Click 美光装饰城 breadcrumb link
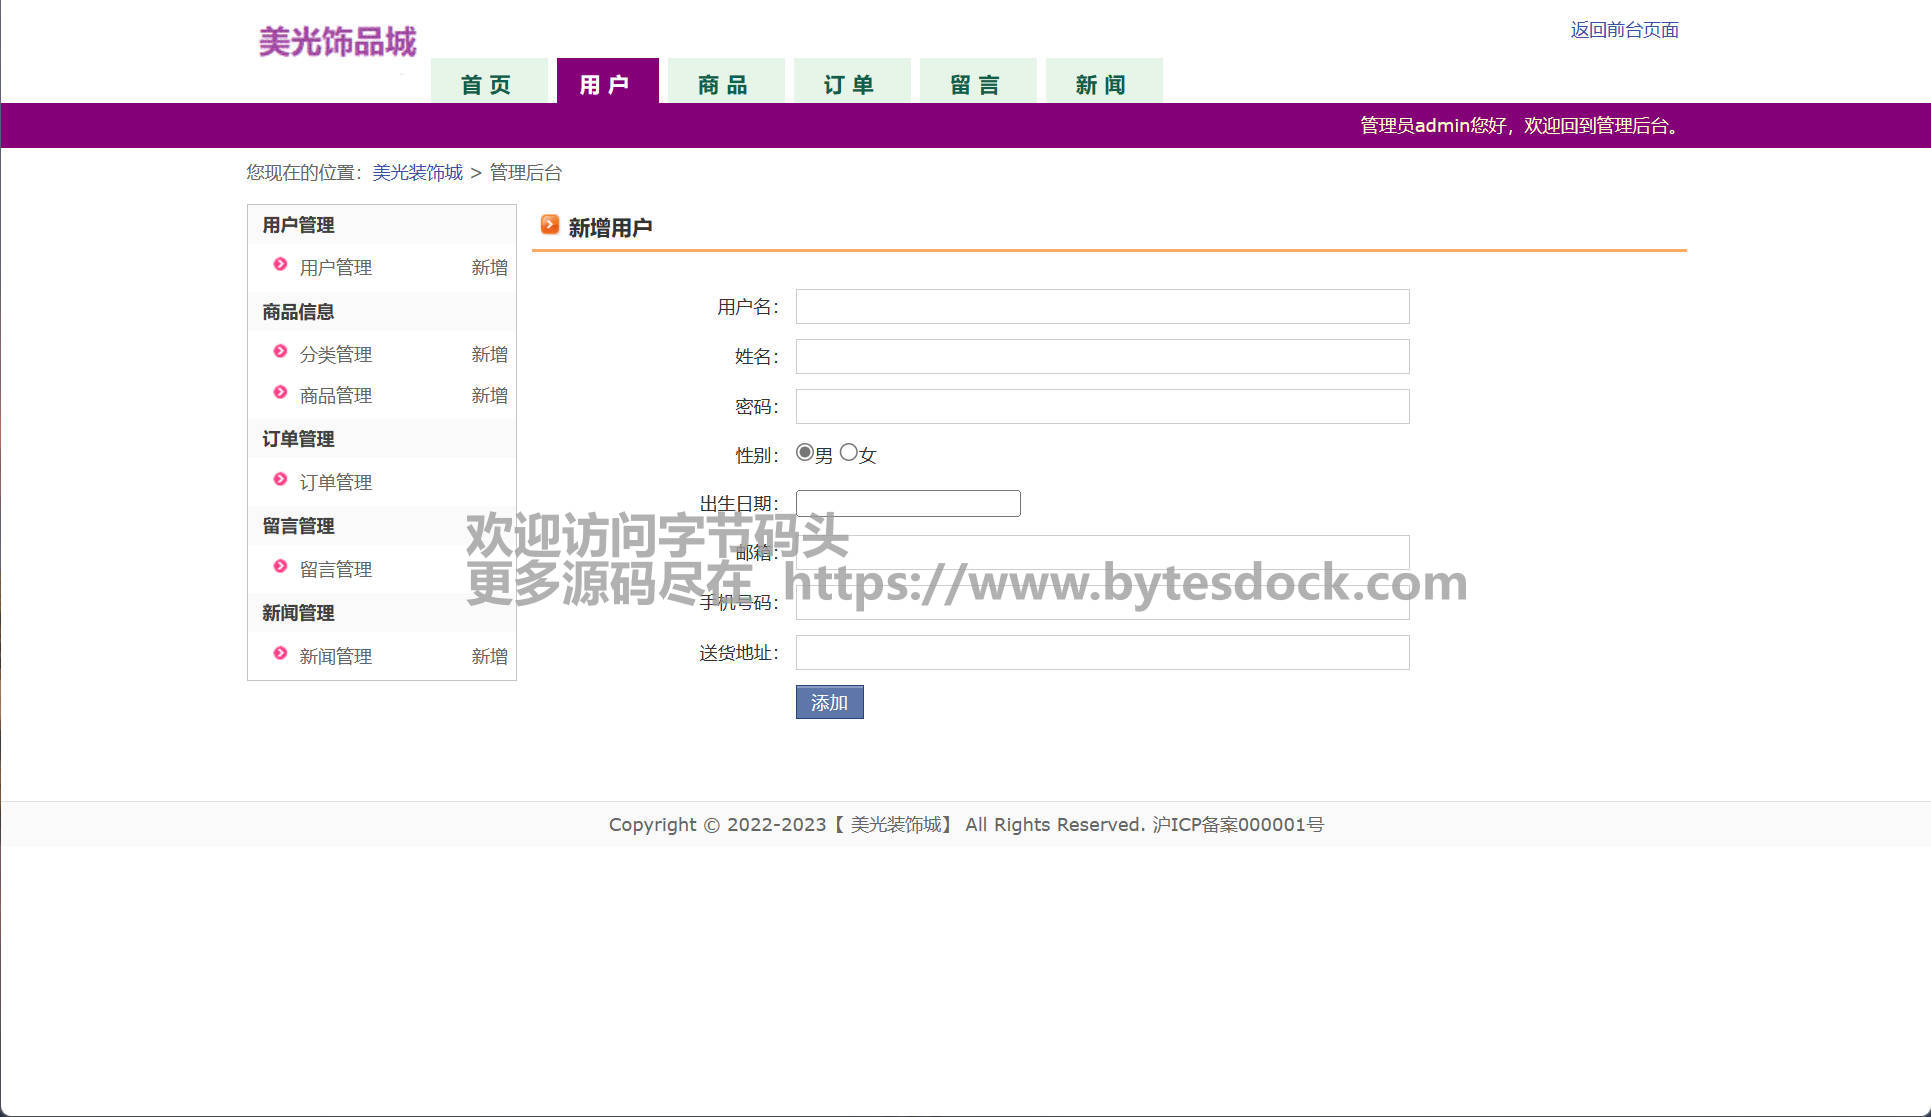The height and width of the screenshot is (1117, 1931). [x=417, y=172]
